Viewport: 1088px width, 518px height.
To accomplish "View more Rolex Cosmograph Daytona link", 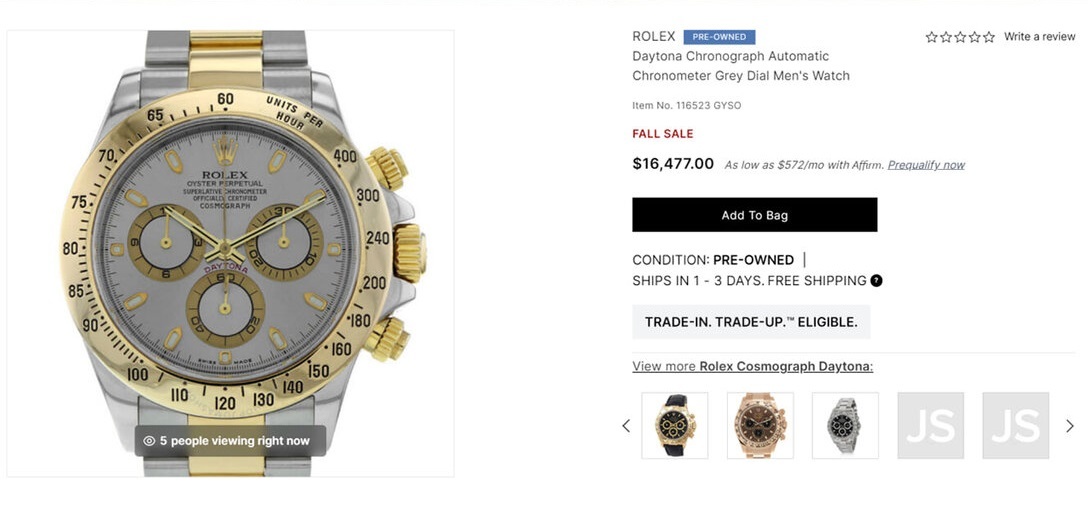I will click(x=752, y=367).
